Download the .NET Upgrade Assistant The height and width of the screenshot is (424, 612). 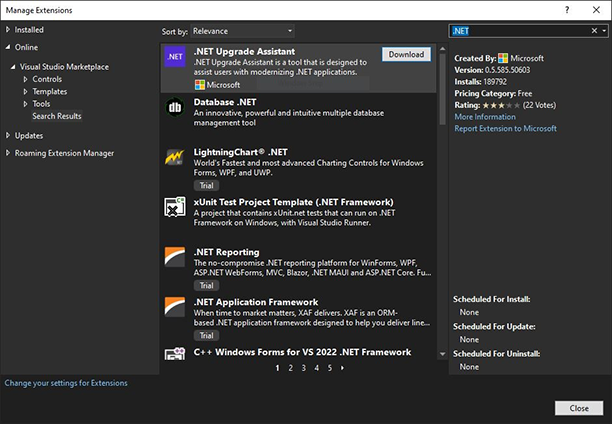[x=406, y=54]
